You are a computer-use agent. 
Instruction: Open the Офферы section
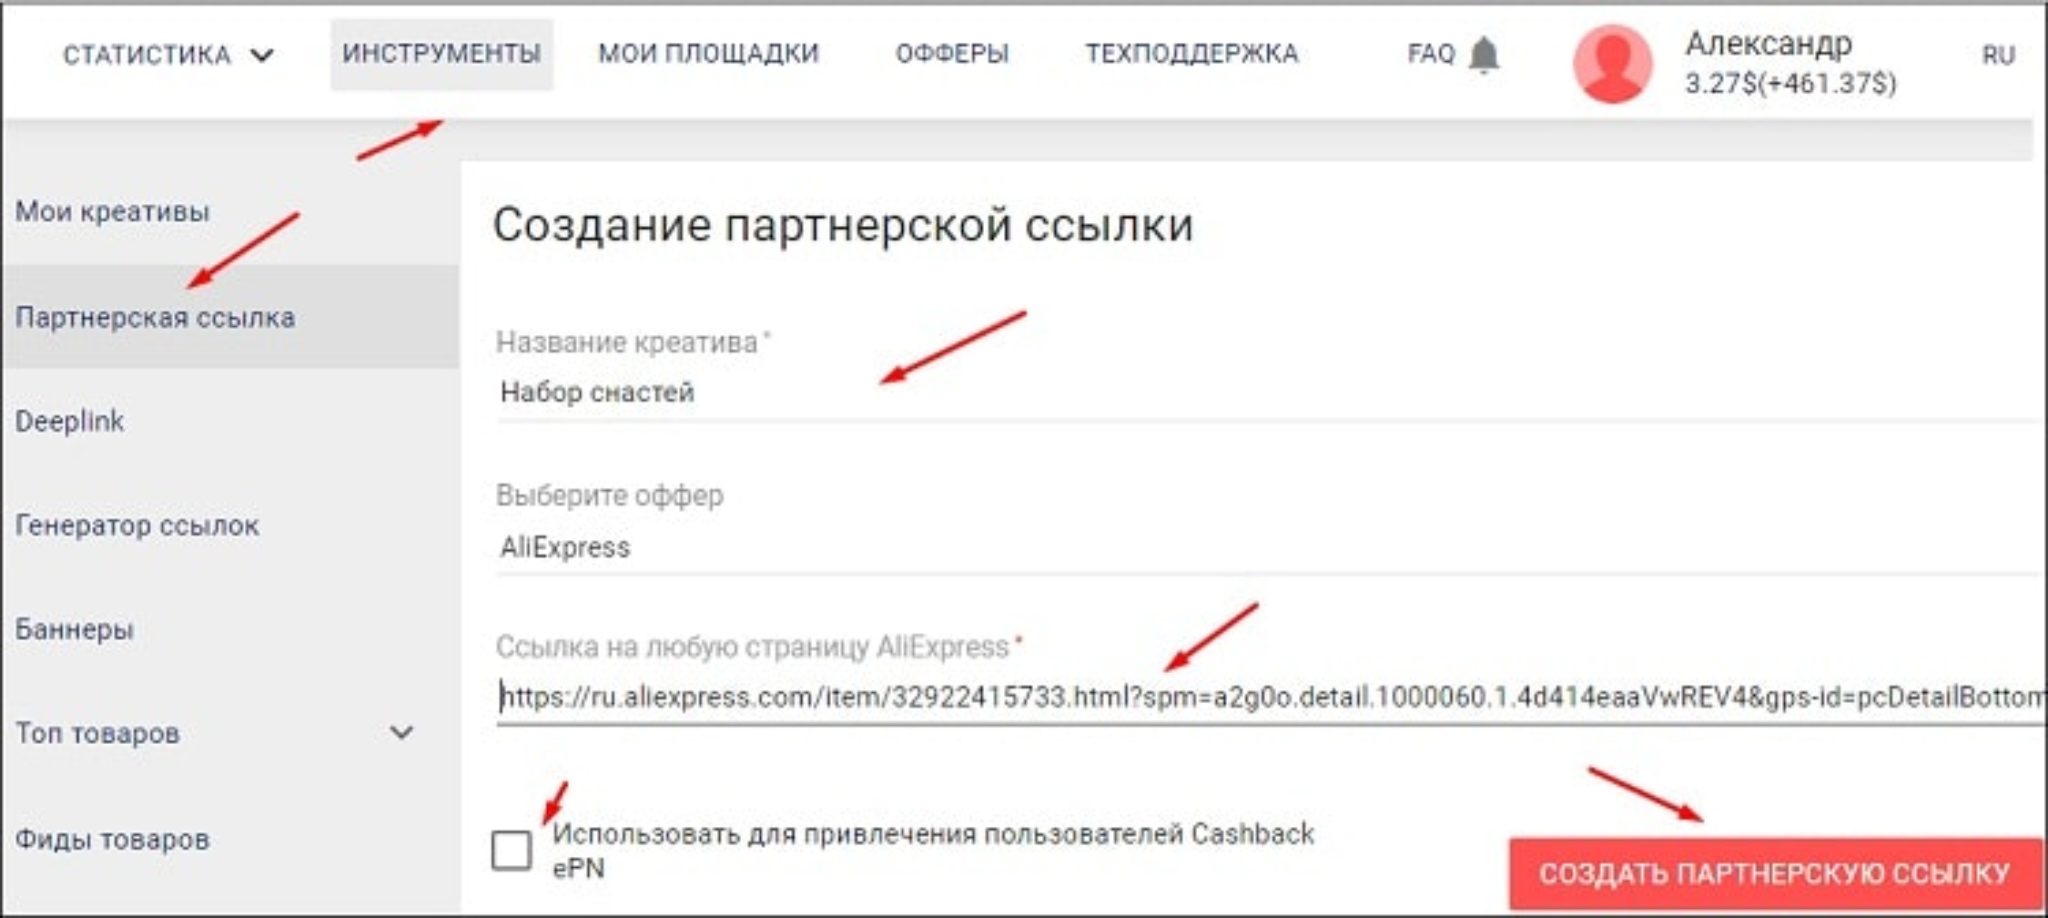(x=952, y=54)
